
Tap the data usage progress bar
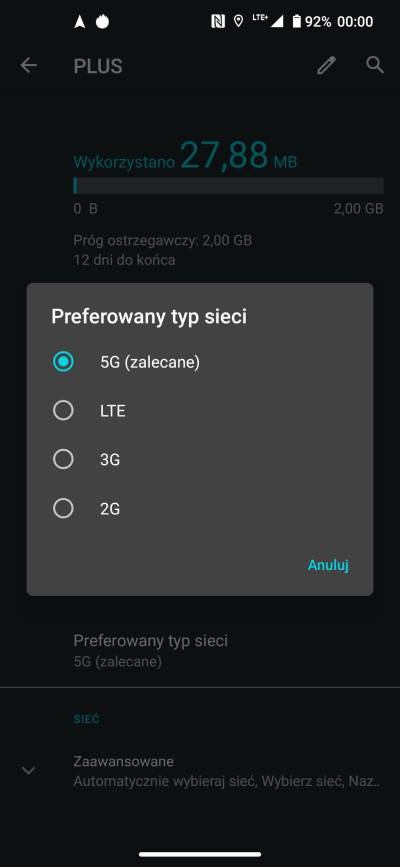228,186
